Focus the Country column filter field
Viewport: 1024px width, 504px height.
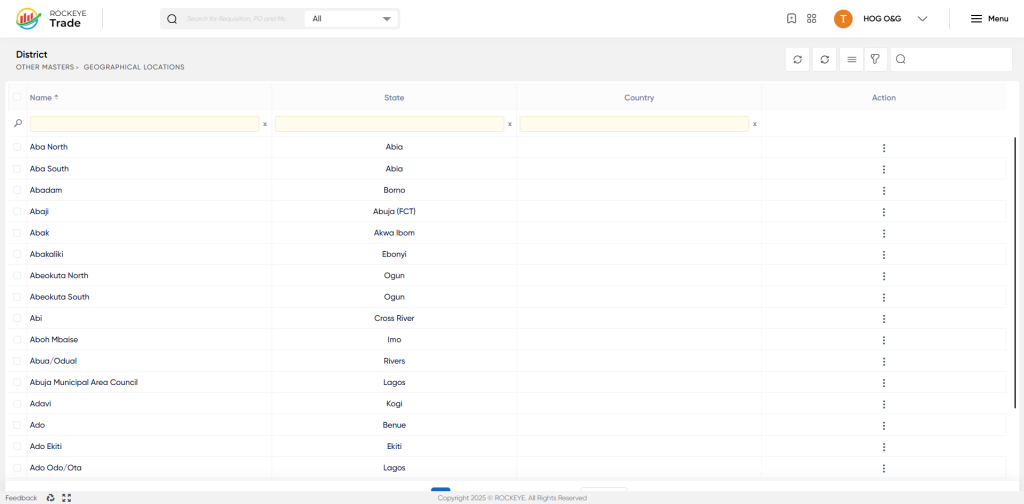pos(634,123)
